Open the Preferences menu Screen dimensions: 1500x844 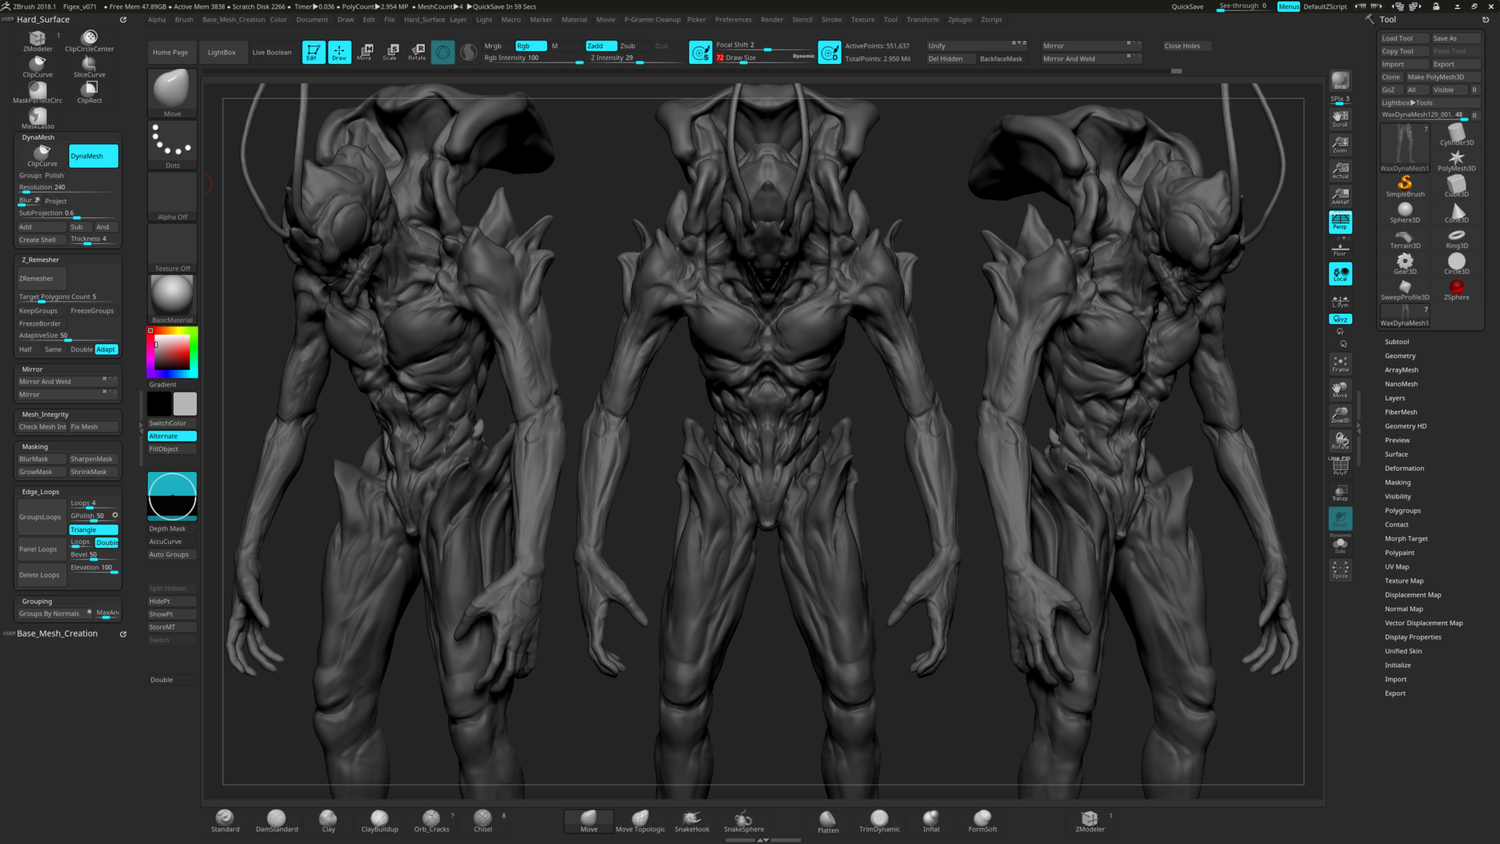point(733,19)
